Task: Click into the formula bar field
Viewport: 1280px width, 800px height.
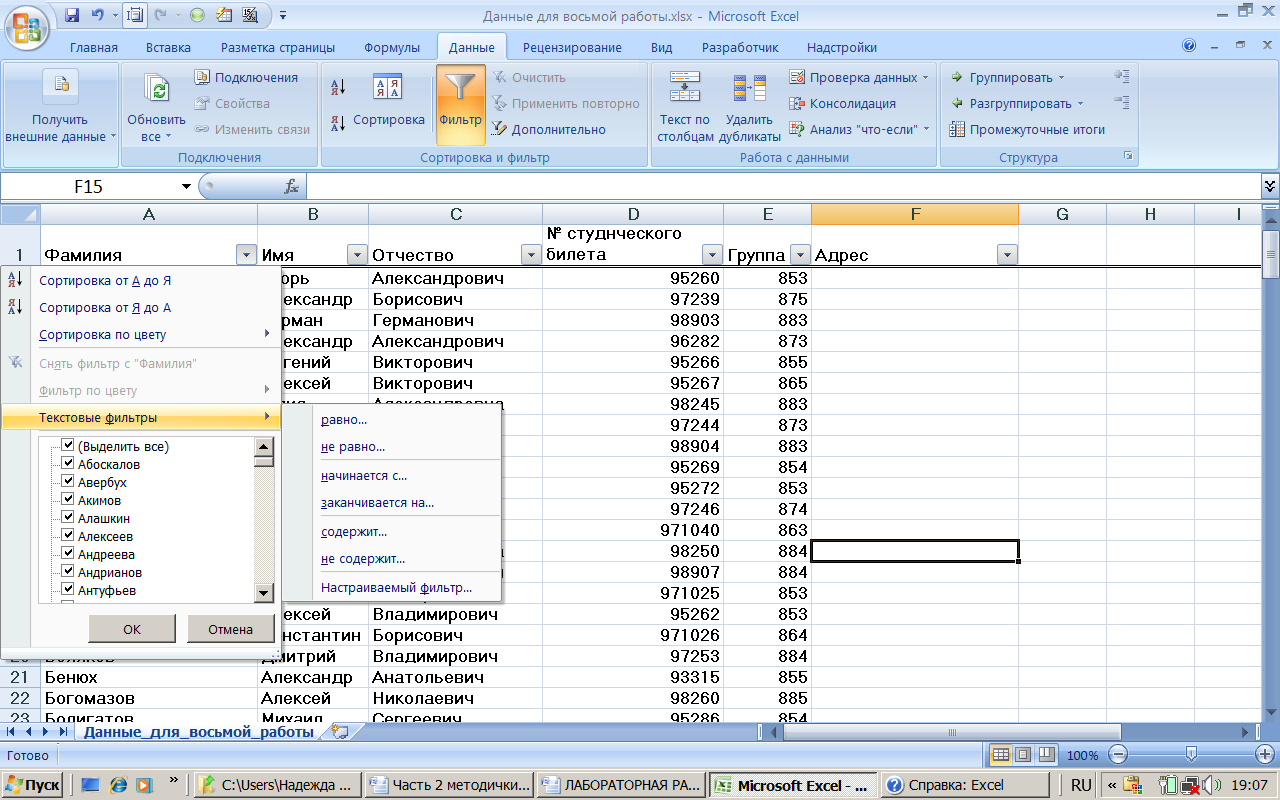Action: [783, 187]
